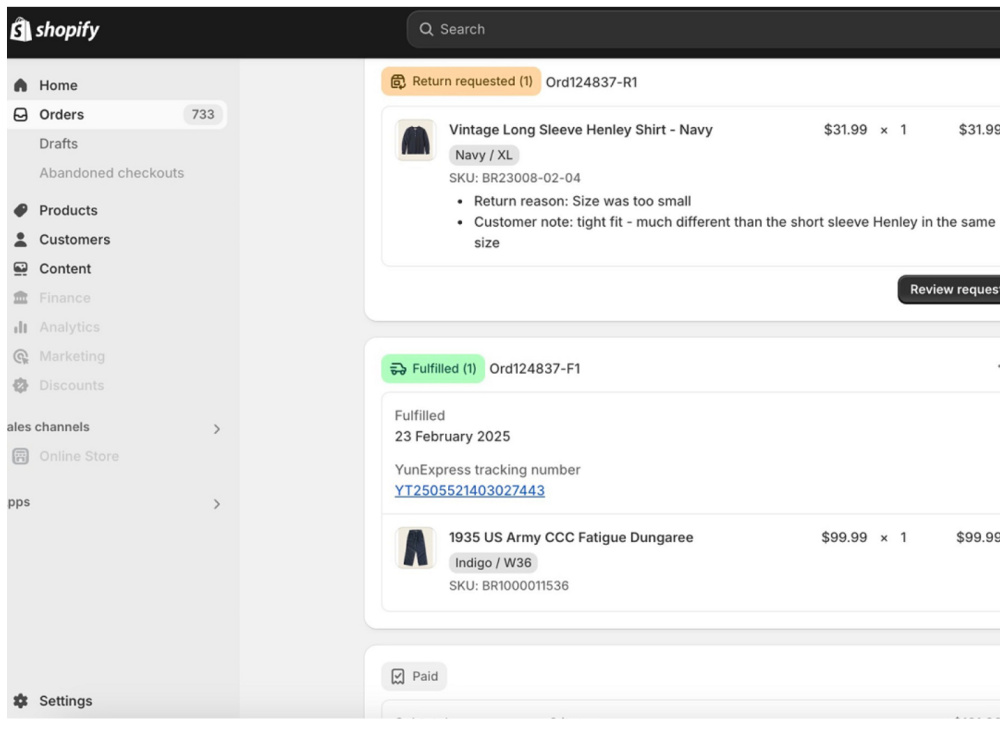Viewport: 1000px width, 750px height.
Task: Click the Review request button
Action: point(949,290)
